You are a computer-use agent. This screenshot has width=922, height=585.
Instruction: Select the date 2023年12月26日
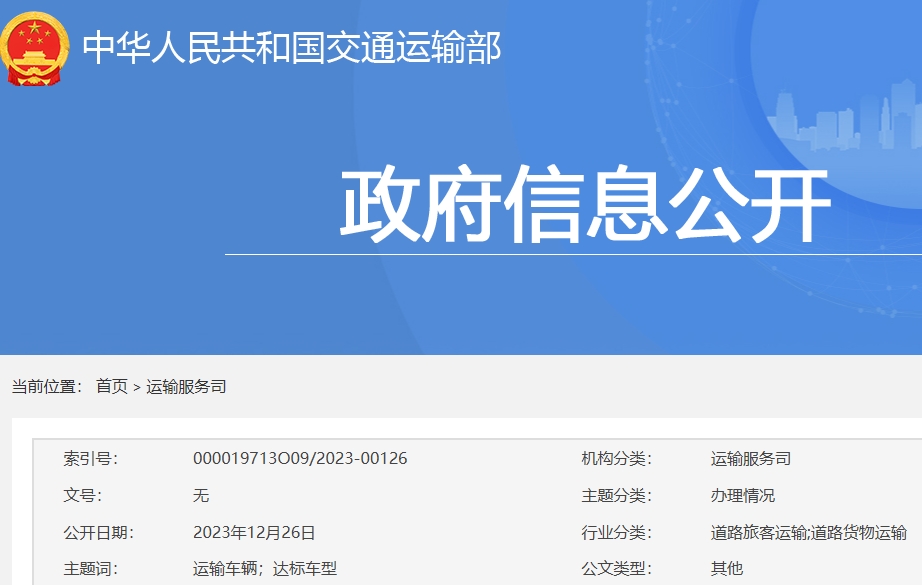pos(254,533)
